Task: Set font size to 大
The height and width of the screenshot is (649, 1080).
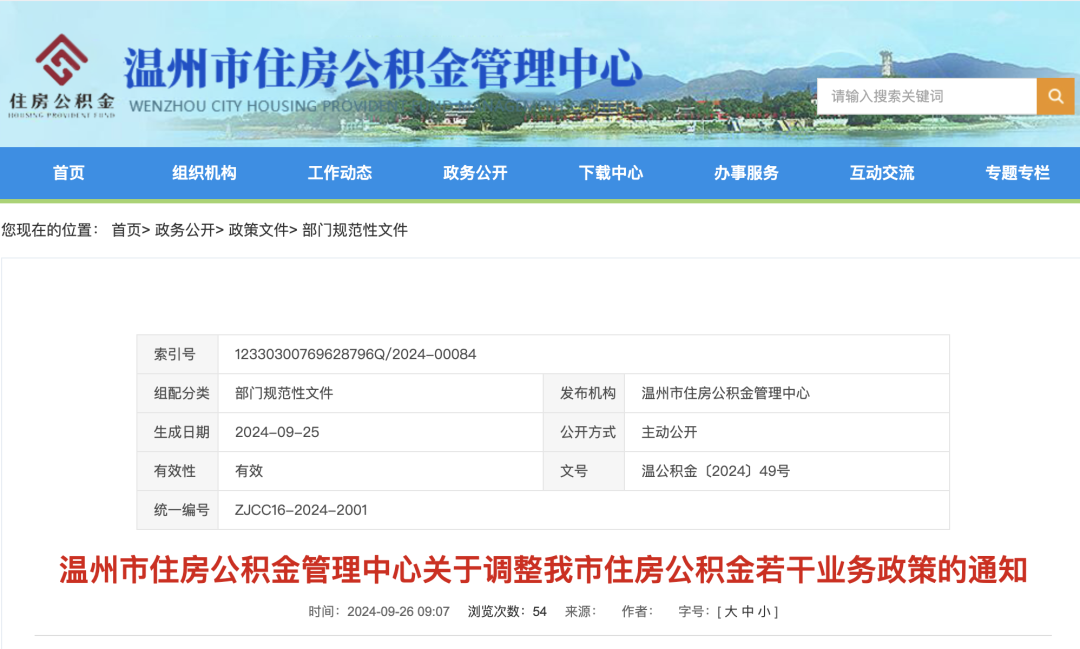Action: click(731, 612)
